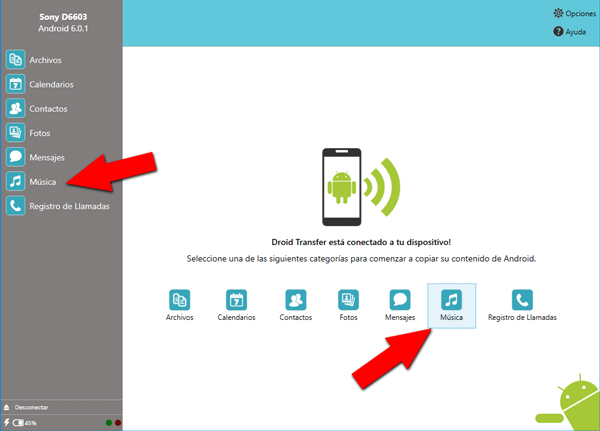Open Contactos icon in the sidebar
The image size is (600, 431).
pyautogui.click(x=15, y=109)
